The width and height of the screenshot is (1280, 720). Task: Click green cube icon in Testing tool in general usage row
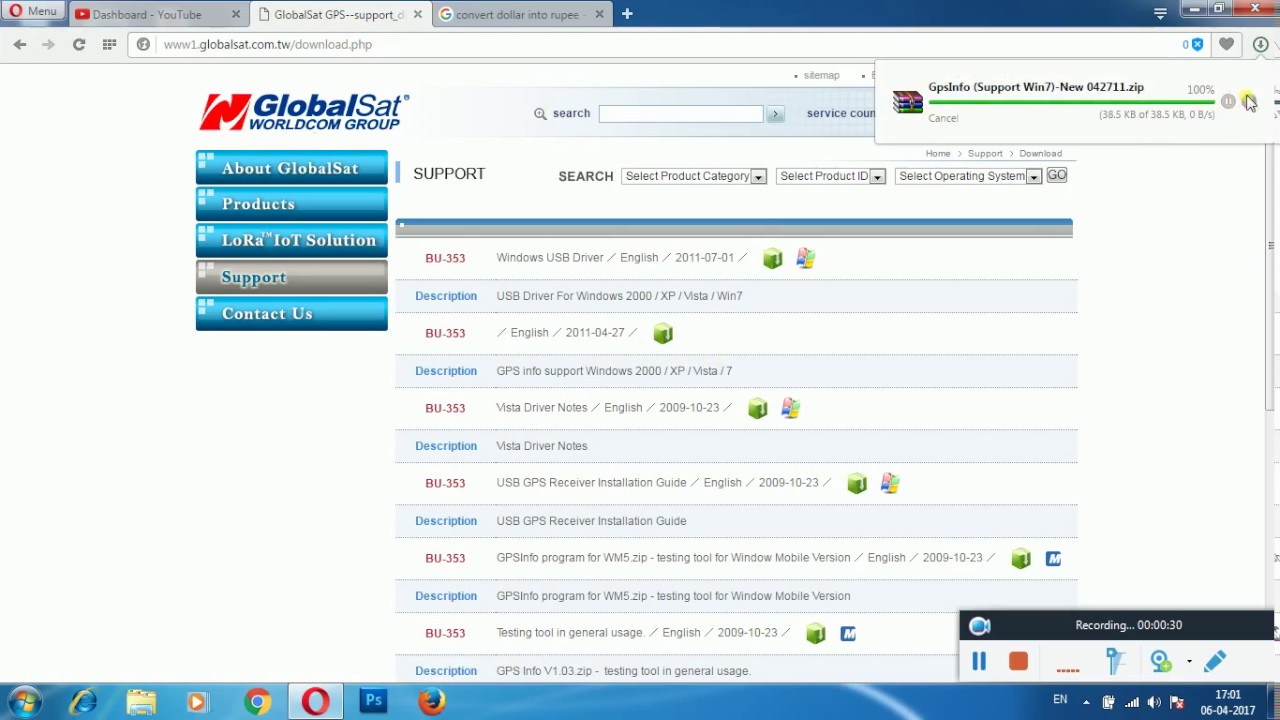(x=815, y=634)
